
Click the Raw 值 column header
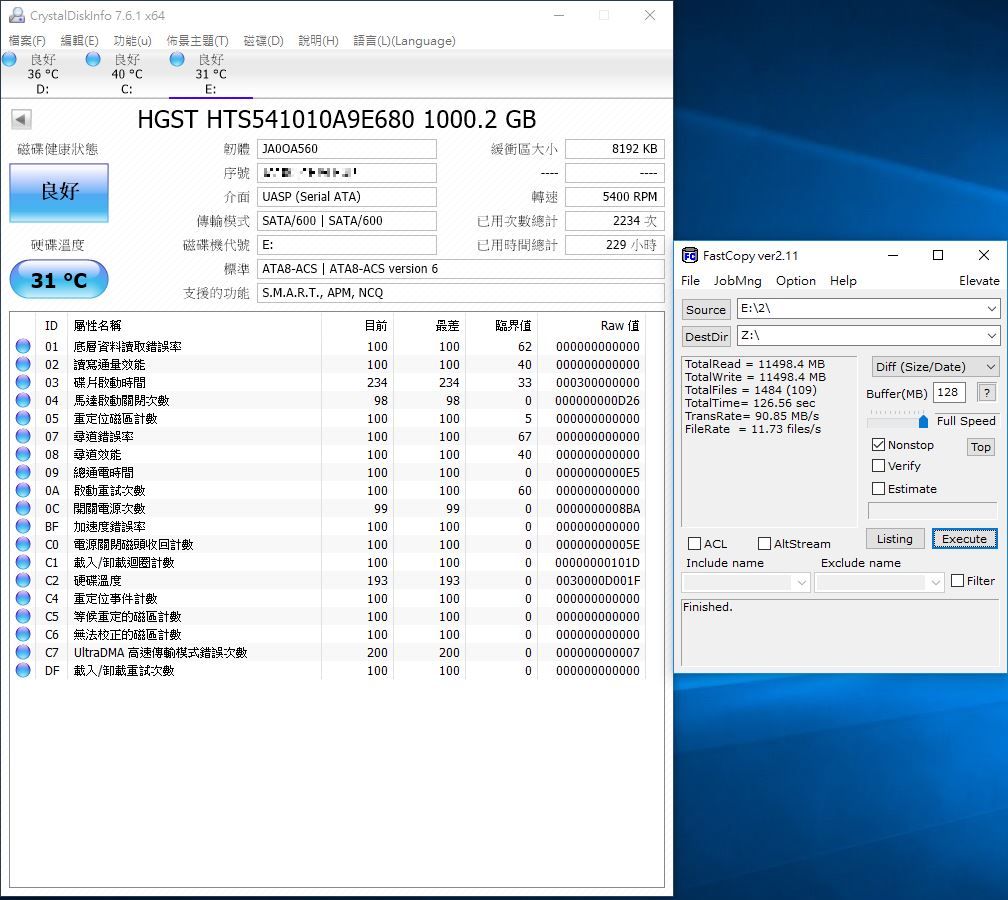point(620,326)
